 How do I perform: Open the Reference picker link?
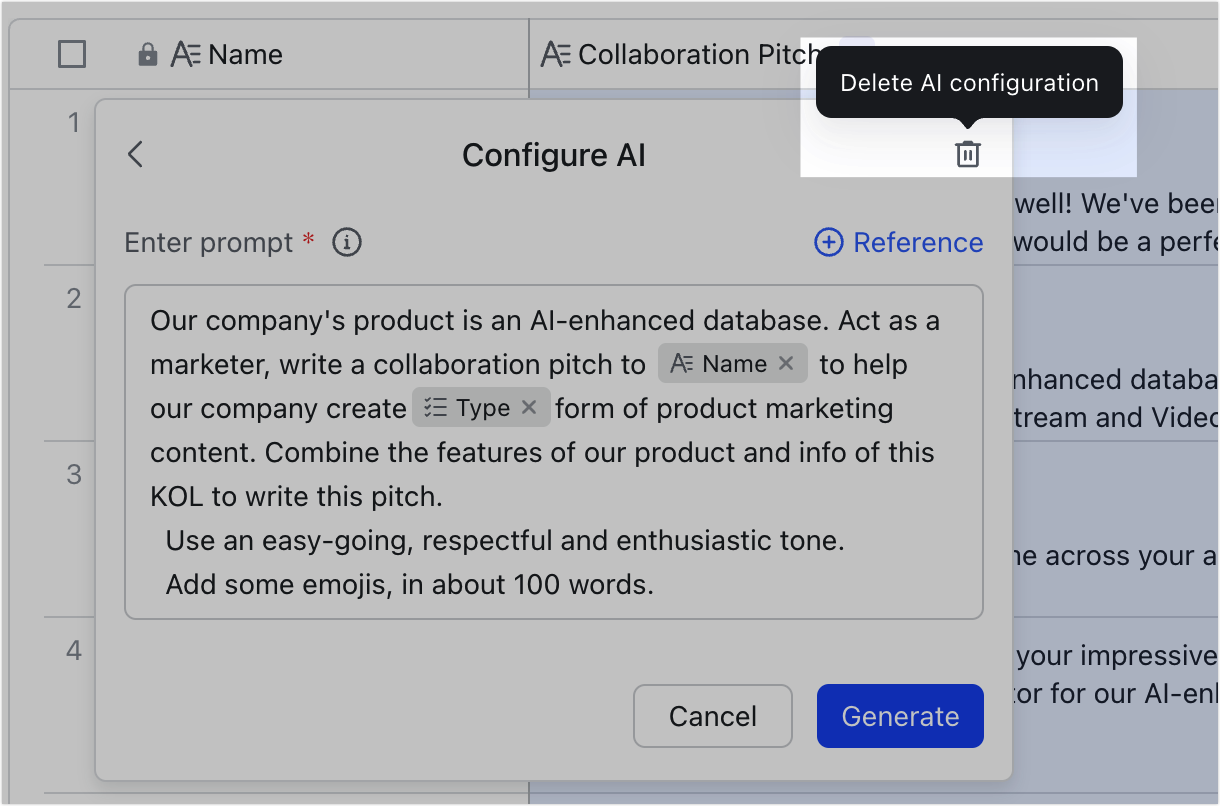[917, 242]
